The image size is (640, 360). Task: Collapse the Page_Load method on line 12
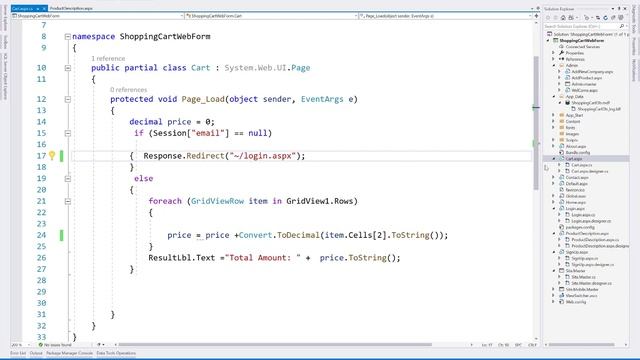[68, 100]
